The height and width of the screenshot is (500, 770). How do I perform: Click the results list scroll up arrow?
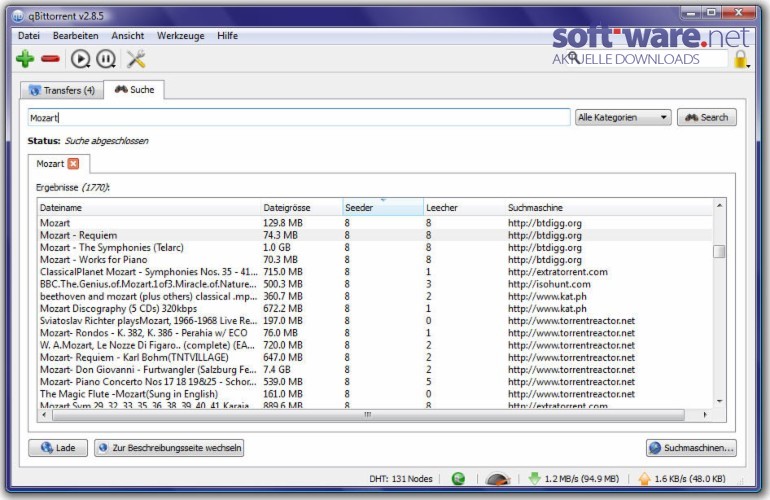[719, 205]
